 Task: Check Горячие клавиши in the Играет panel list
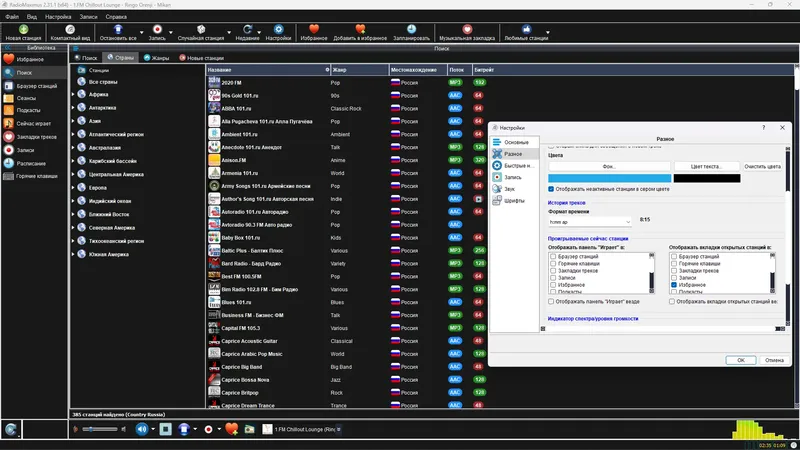tap(553, 264)
